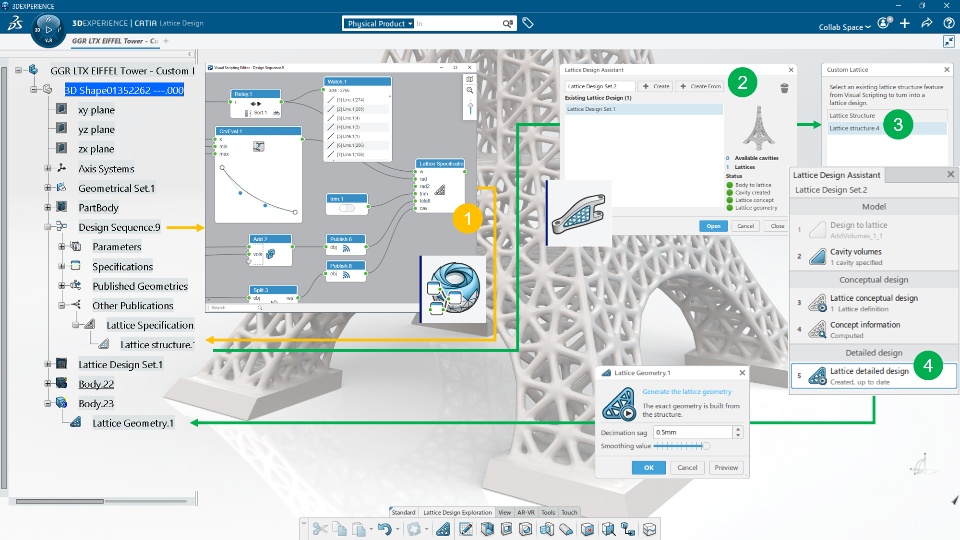This screenshot has width=960, height=540.
Task: Click the linked blue cubes icon in toolbar
Action: (x=628, y=529)
